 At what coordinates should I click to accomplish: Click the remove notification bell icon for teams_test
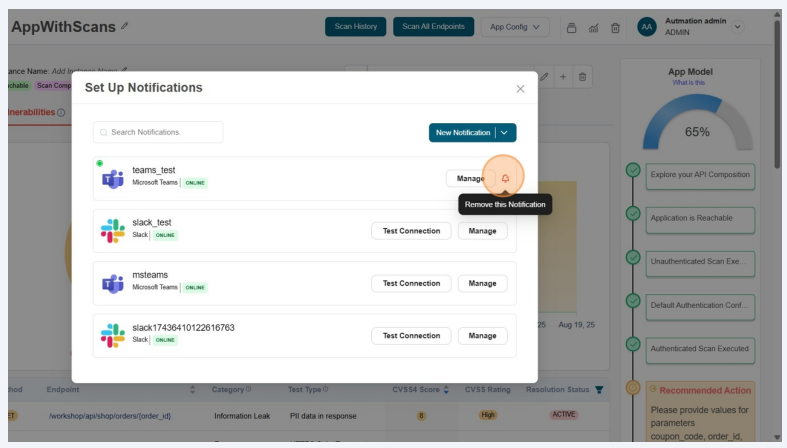[505, 179]
